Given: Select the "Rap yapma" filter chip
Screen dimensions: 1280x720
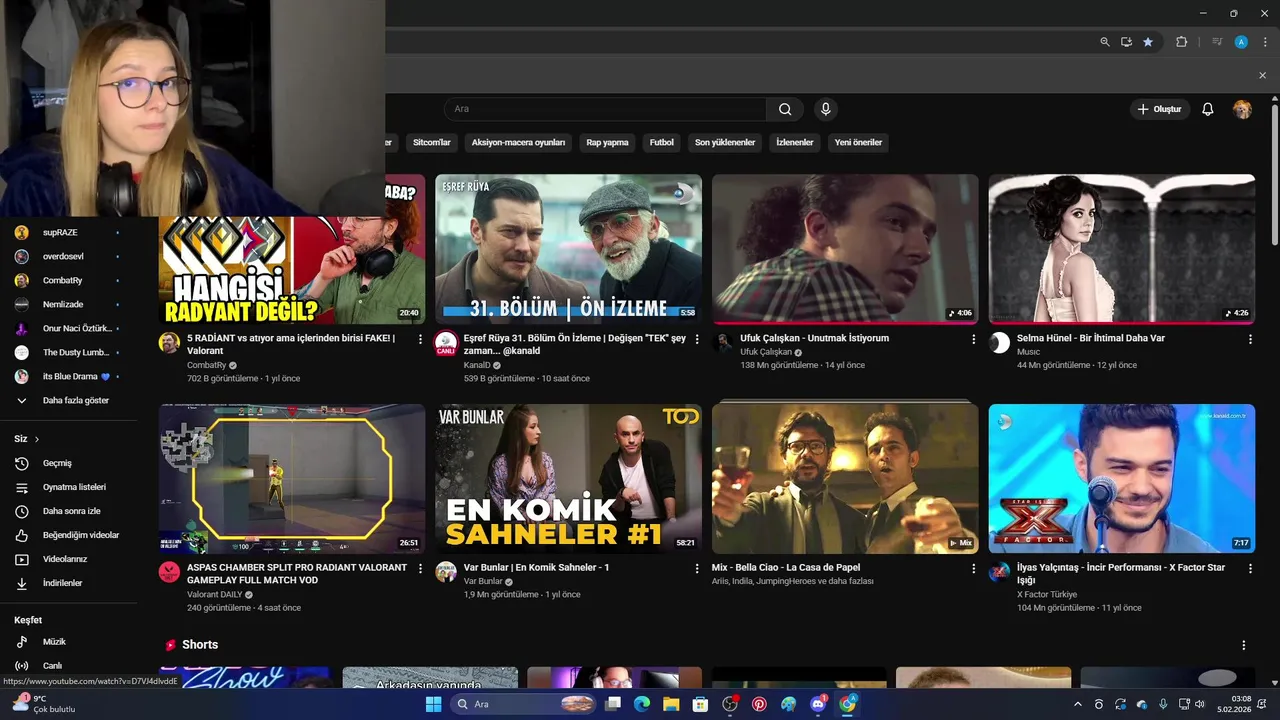Looking at the screenshot, I should [607, 142].
